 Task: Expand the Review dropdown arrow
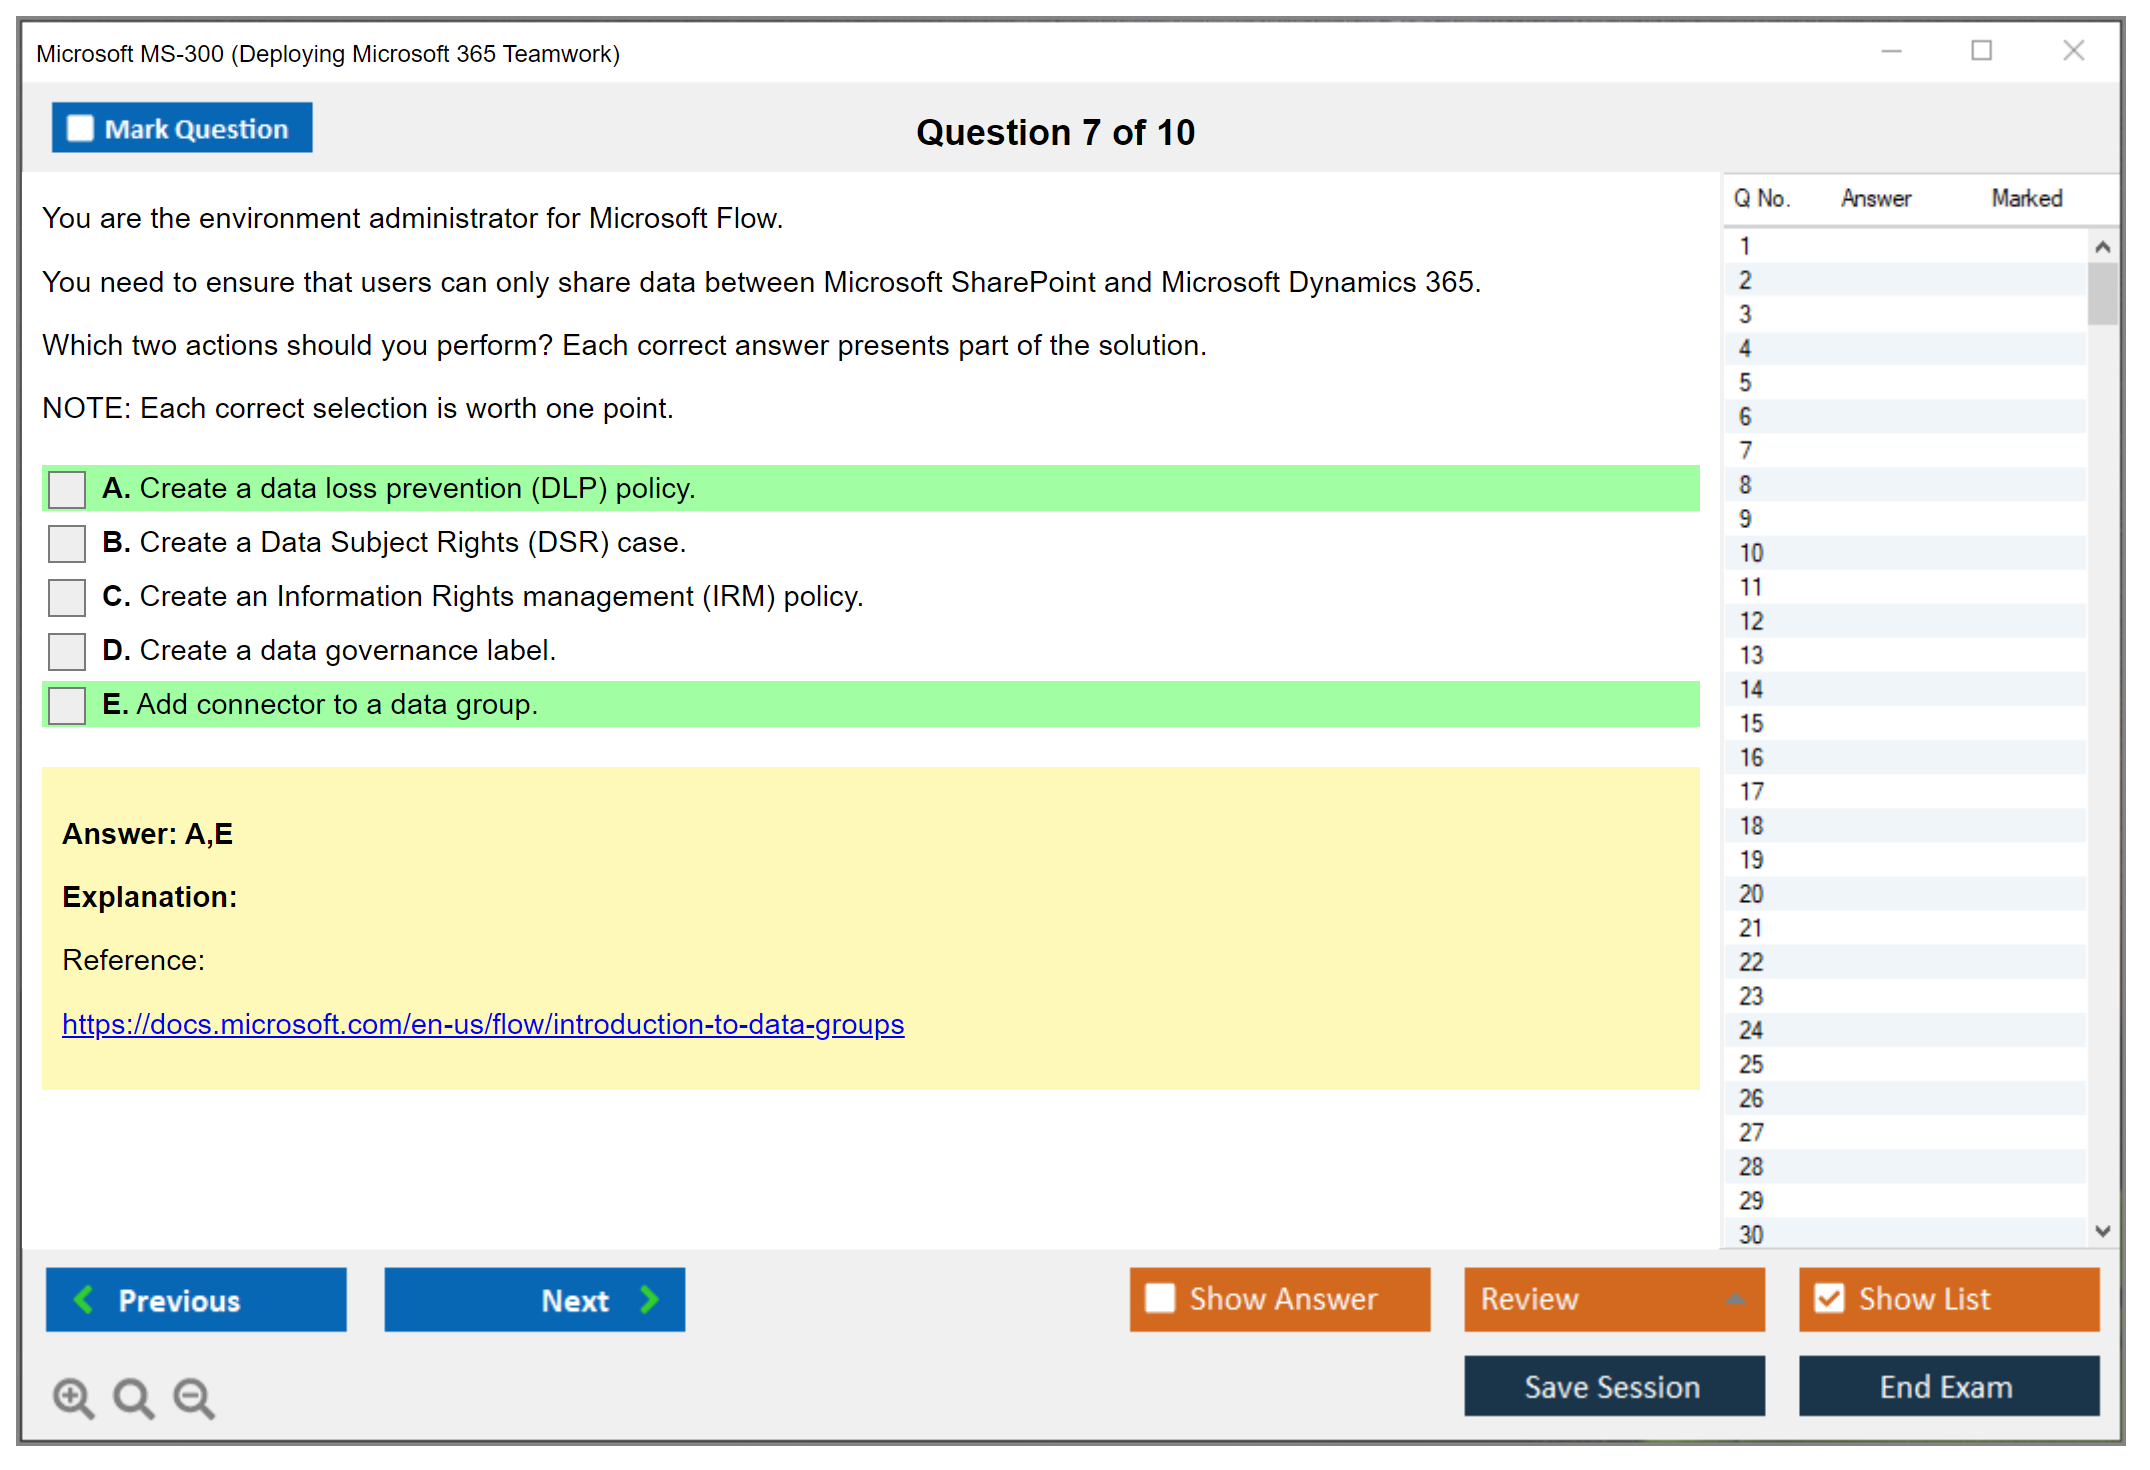(x=1735, y=1299)
